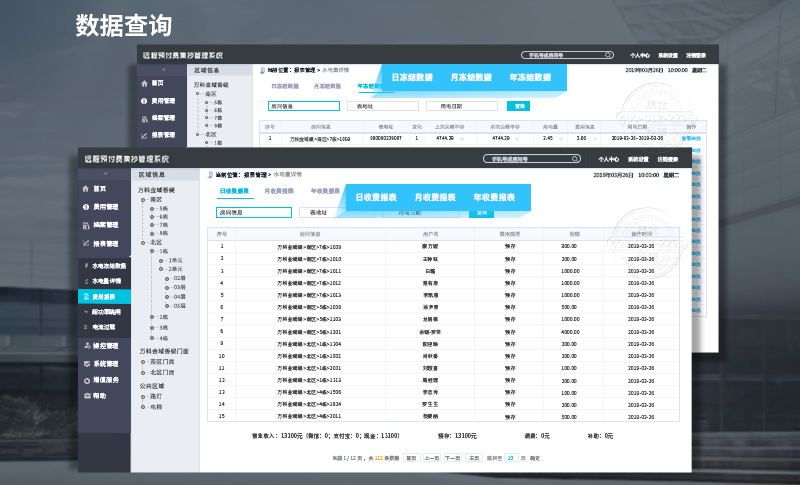Switch to the 月收费报表 tab
Screen dimensions: 800x485
tap(278, 190)
